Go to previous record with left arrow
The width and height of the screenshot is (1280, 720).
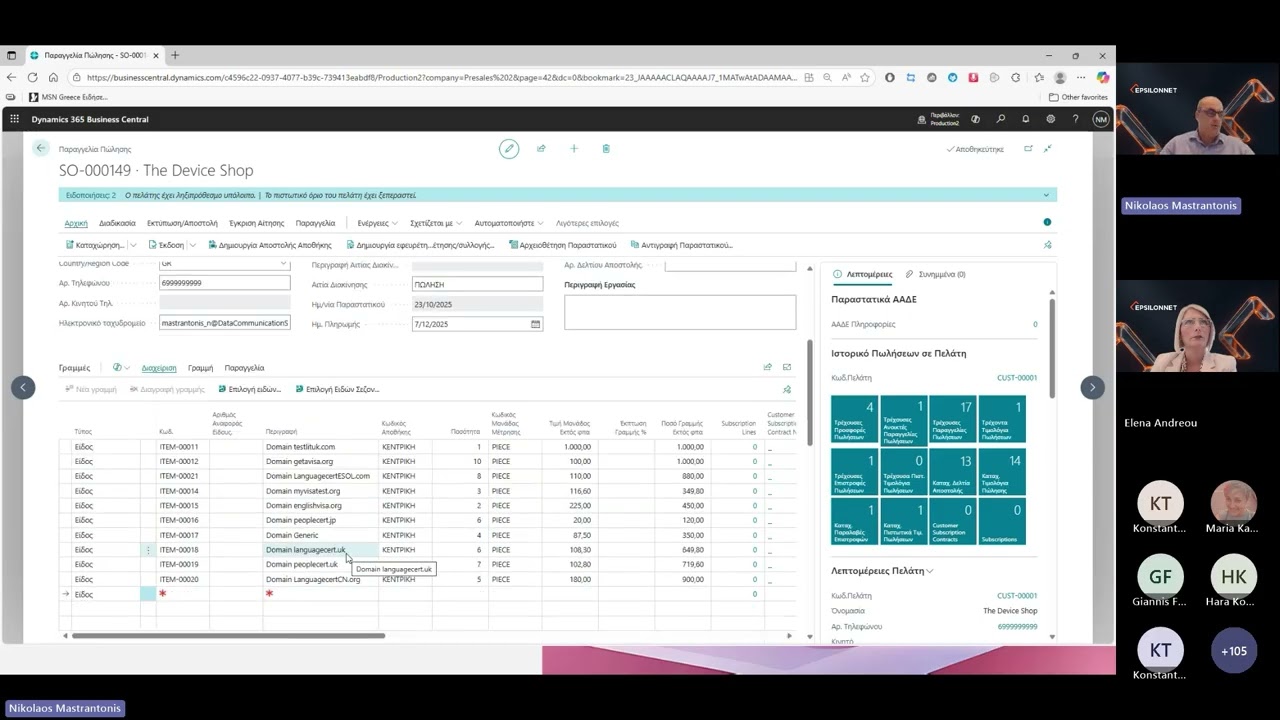[x=23, y=387]
